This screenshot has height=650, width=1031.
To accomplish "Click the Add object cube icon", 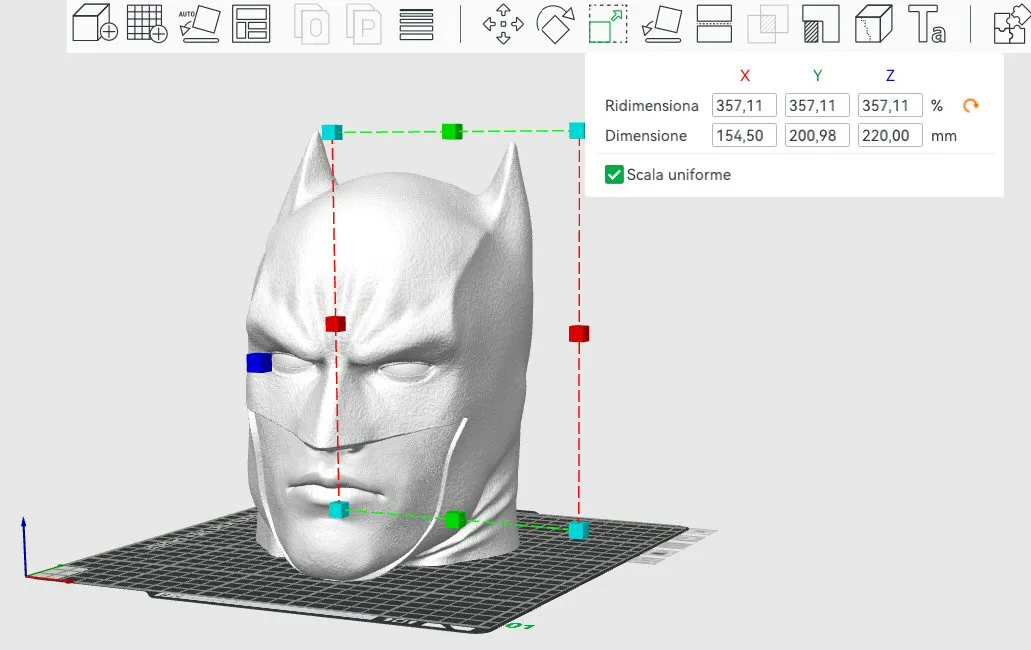I will pyautogui.click(x=95, y=24).
